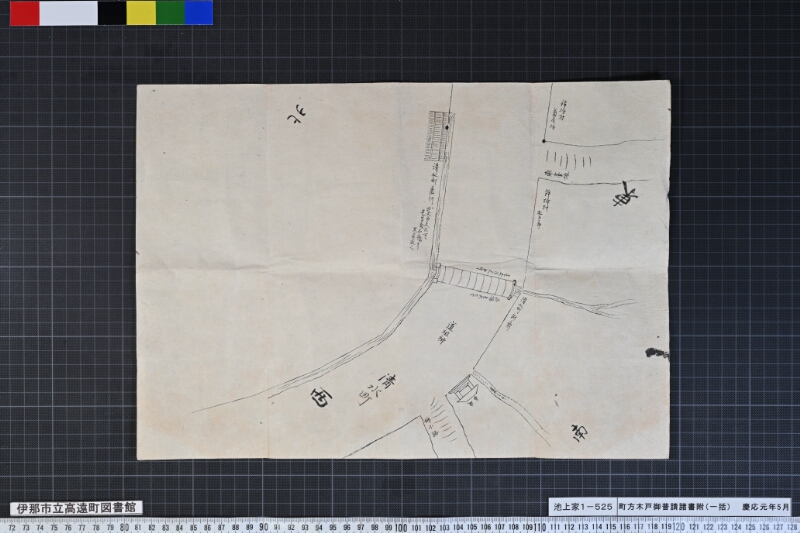Click the 110 mark on the ruler
Image resolution: width=800 pixels, height=533 pixels.
541,527
